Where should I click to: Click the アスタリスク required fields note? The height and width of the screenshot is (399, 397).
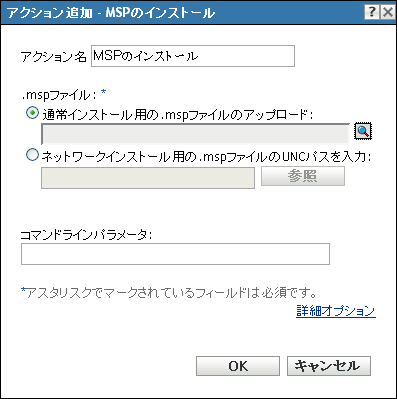pos(169,293)
